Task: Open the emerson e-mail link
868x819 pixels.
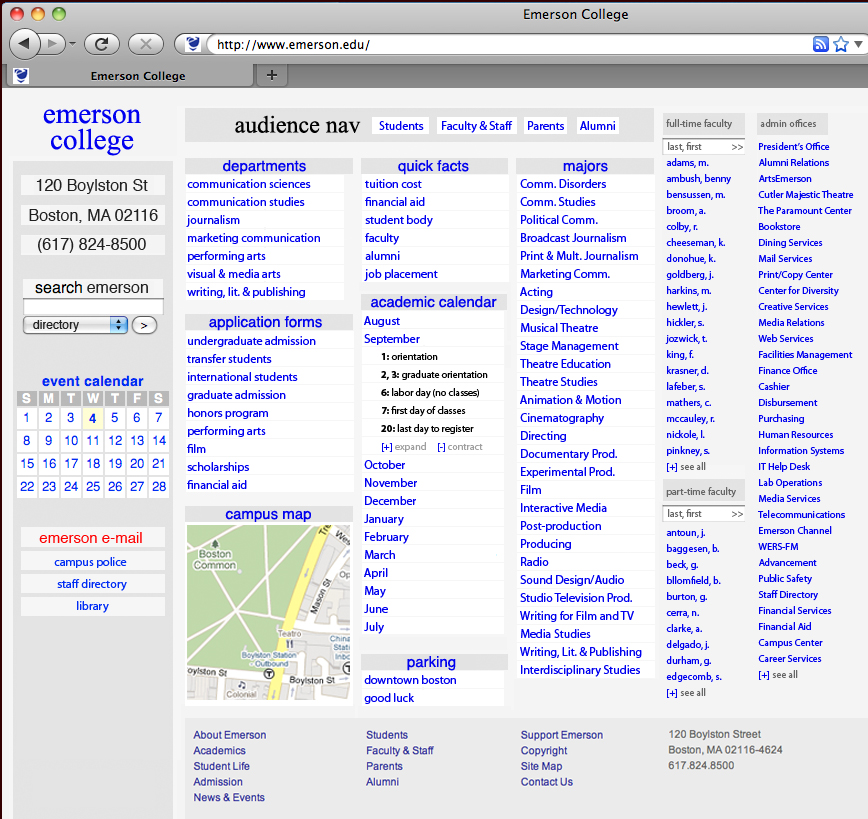Action: tap(91, 538)
